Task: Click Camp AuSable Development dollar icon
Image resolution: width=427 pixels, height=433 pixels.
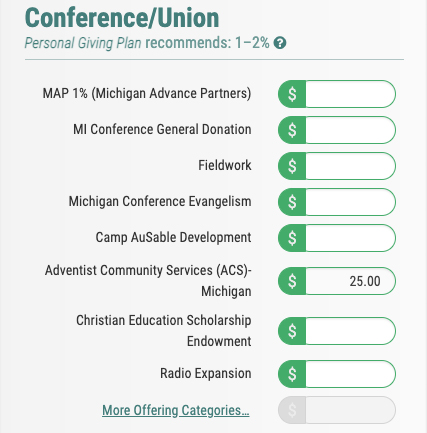Action: [x=292, y=238]
